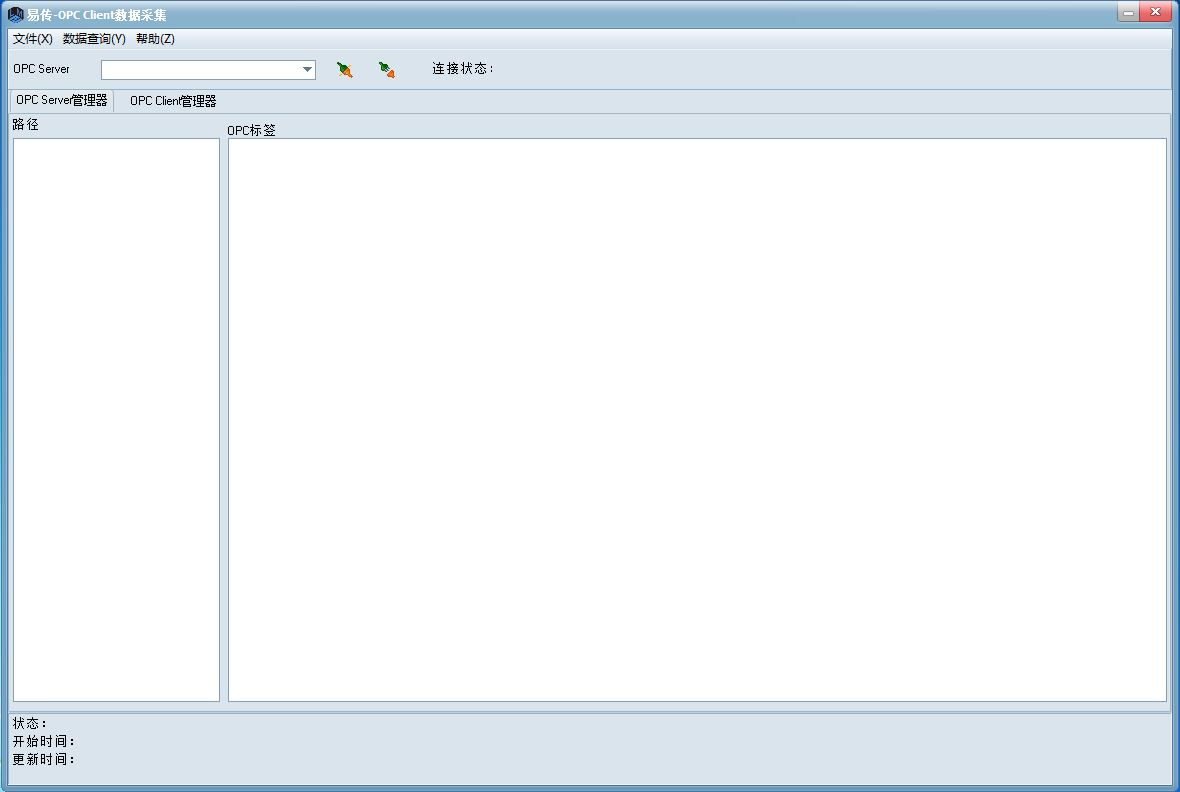Click the 状态 label in the status bar
Image resolution: width=1180 pixels, height=792 pixels.
(29, 723)
